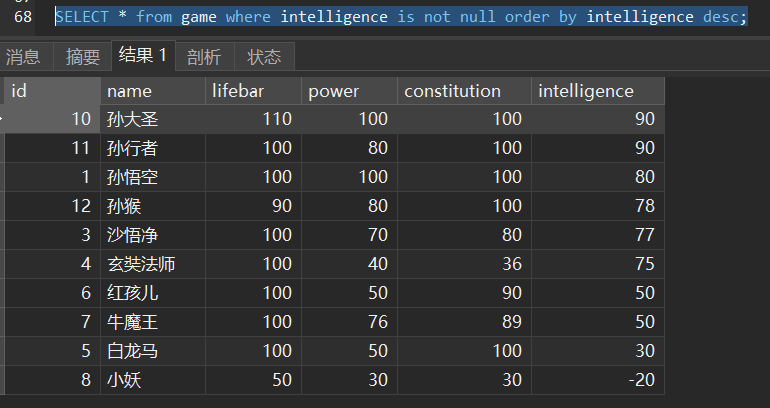The height and width of the screenshot is (408, 770).
Task: Select the 孙大圣 name cell
Action: click(153, 119)
